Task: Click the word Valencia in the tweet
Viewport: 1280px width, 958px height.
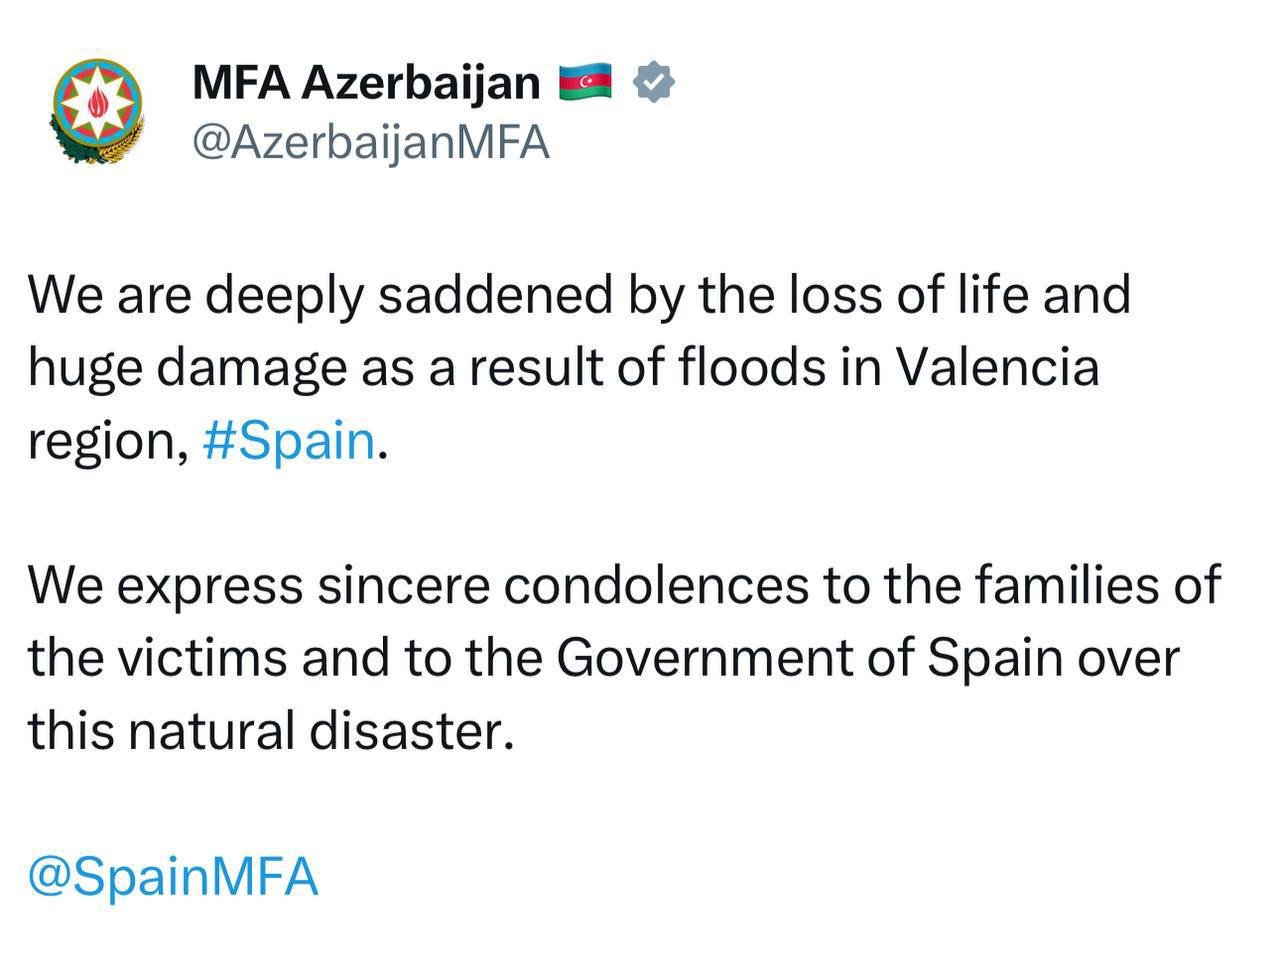Action: (x=997, y=367)
